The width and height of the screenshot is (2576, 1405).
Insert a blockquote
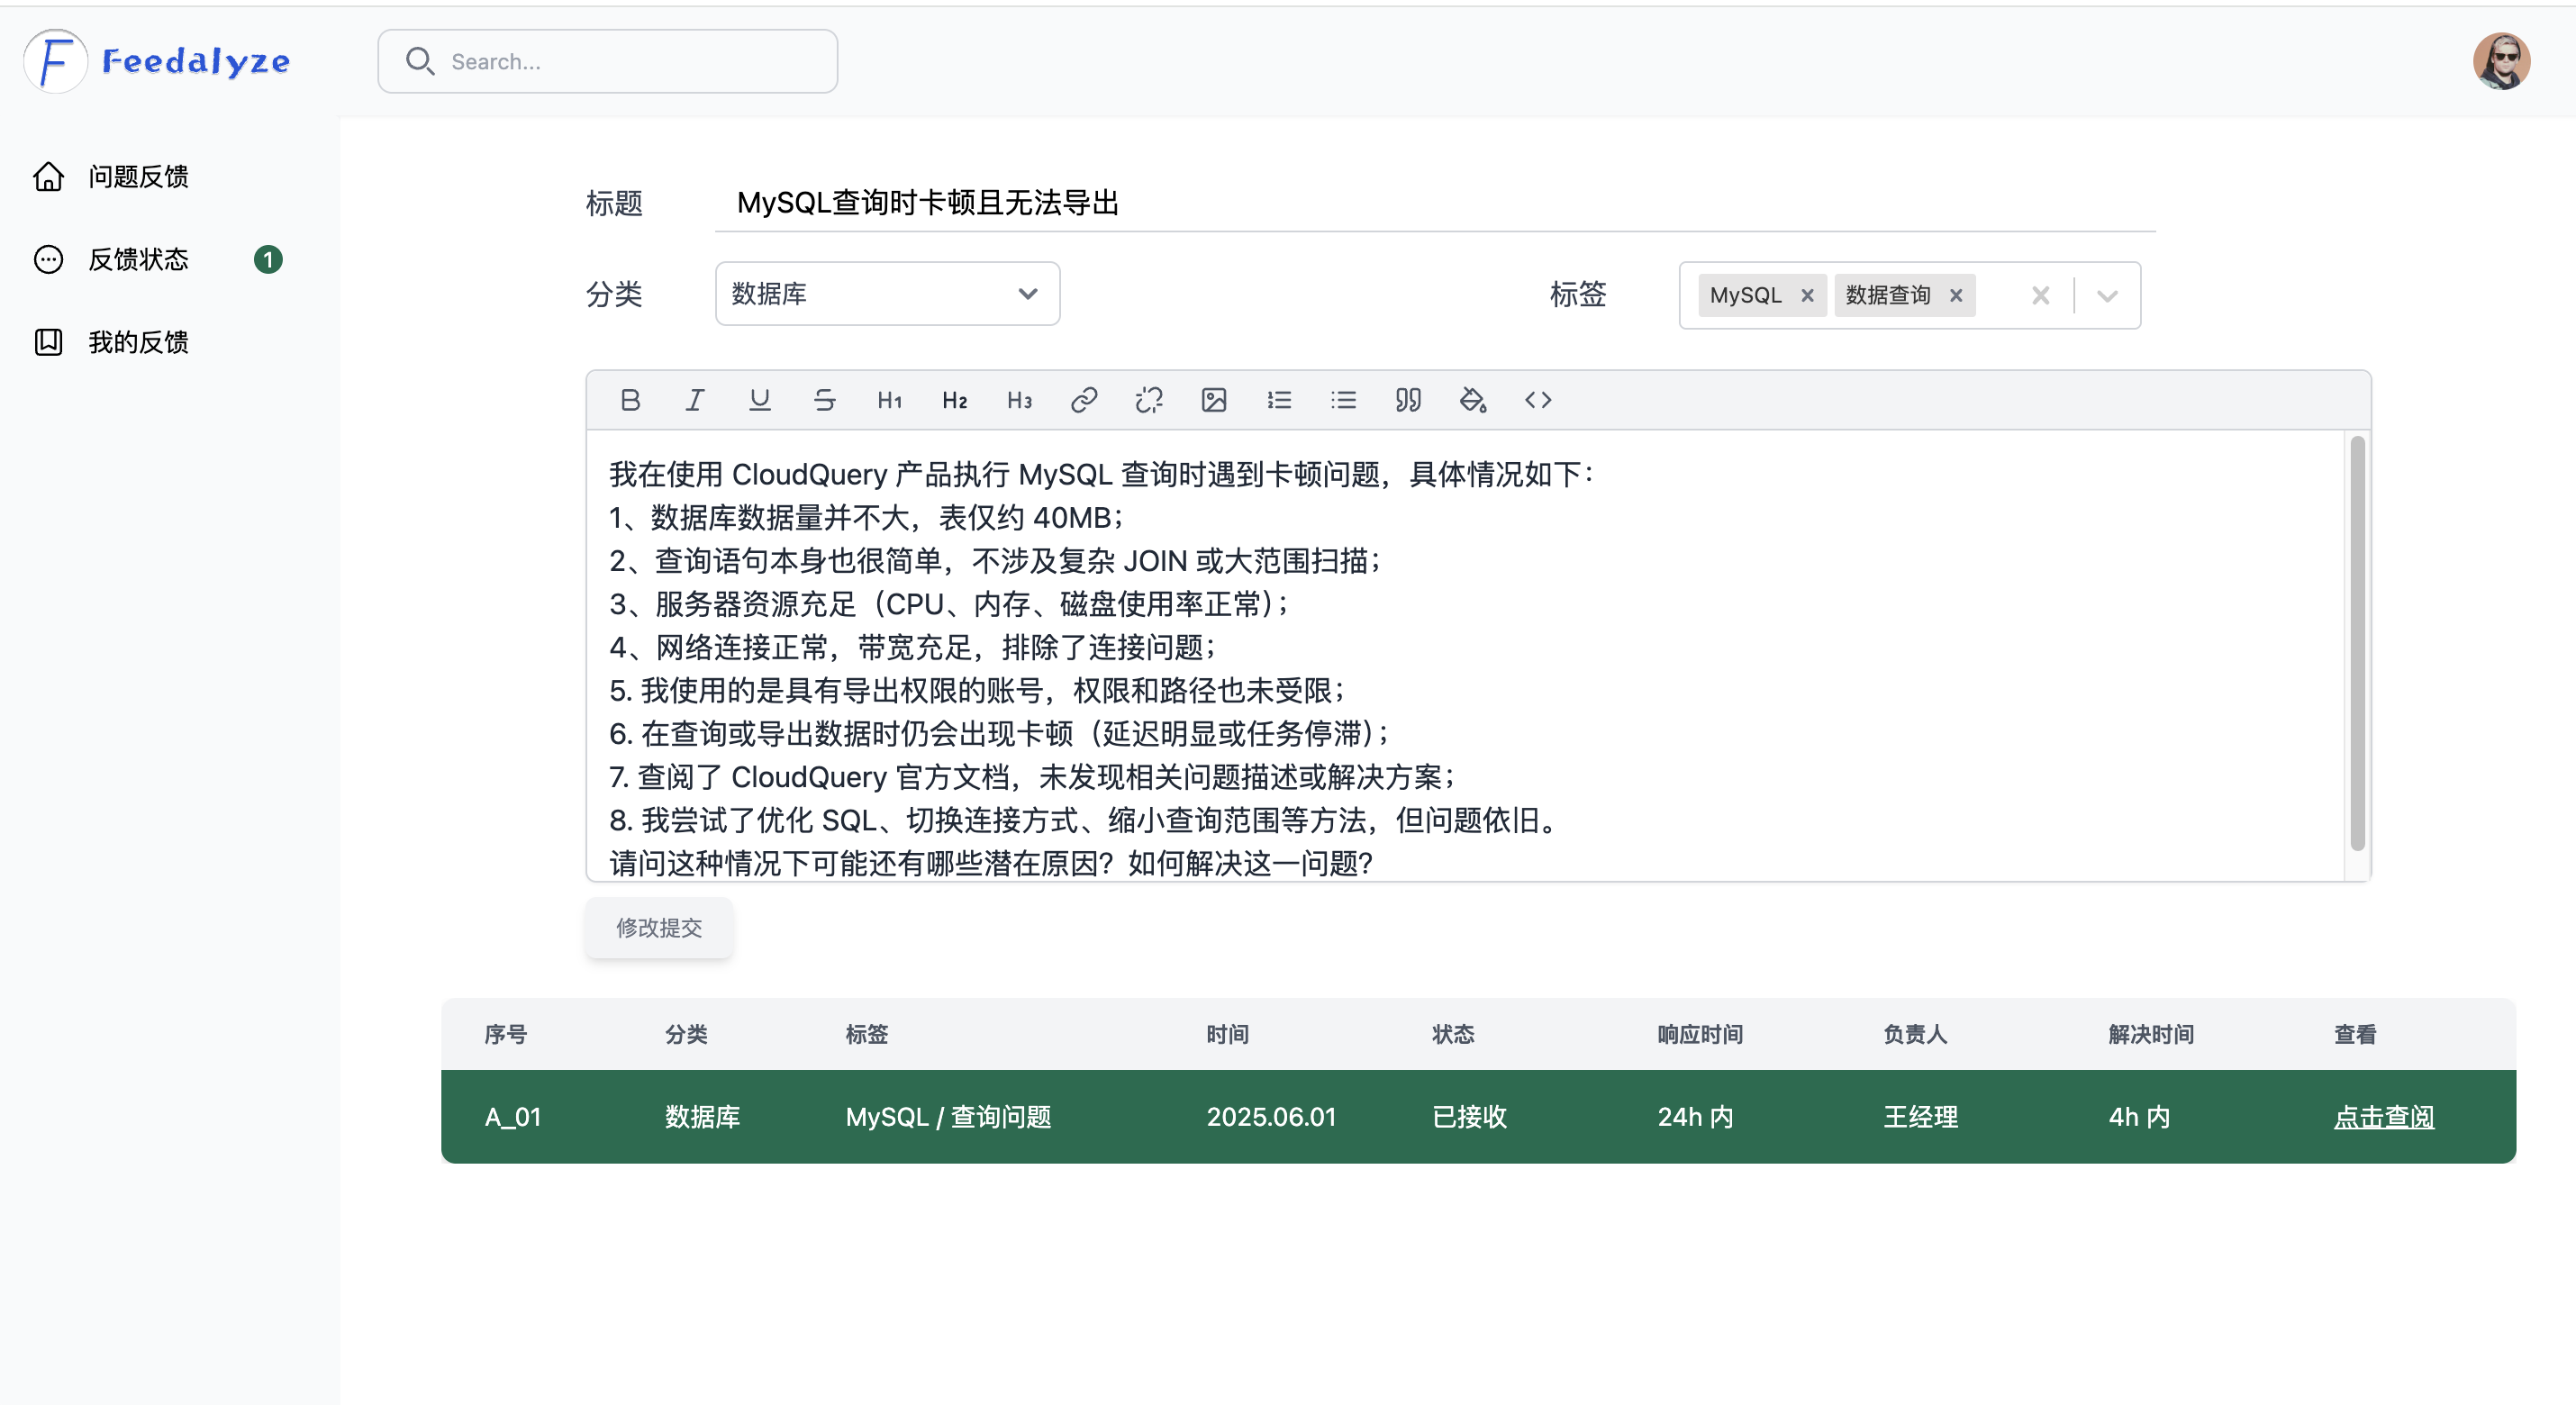point(1408,400)
